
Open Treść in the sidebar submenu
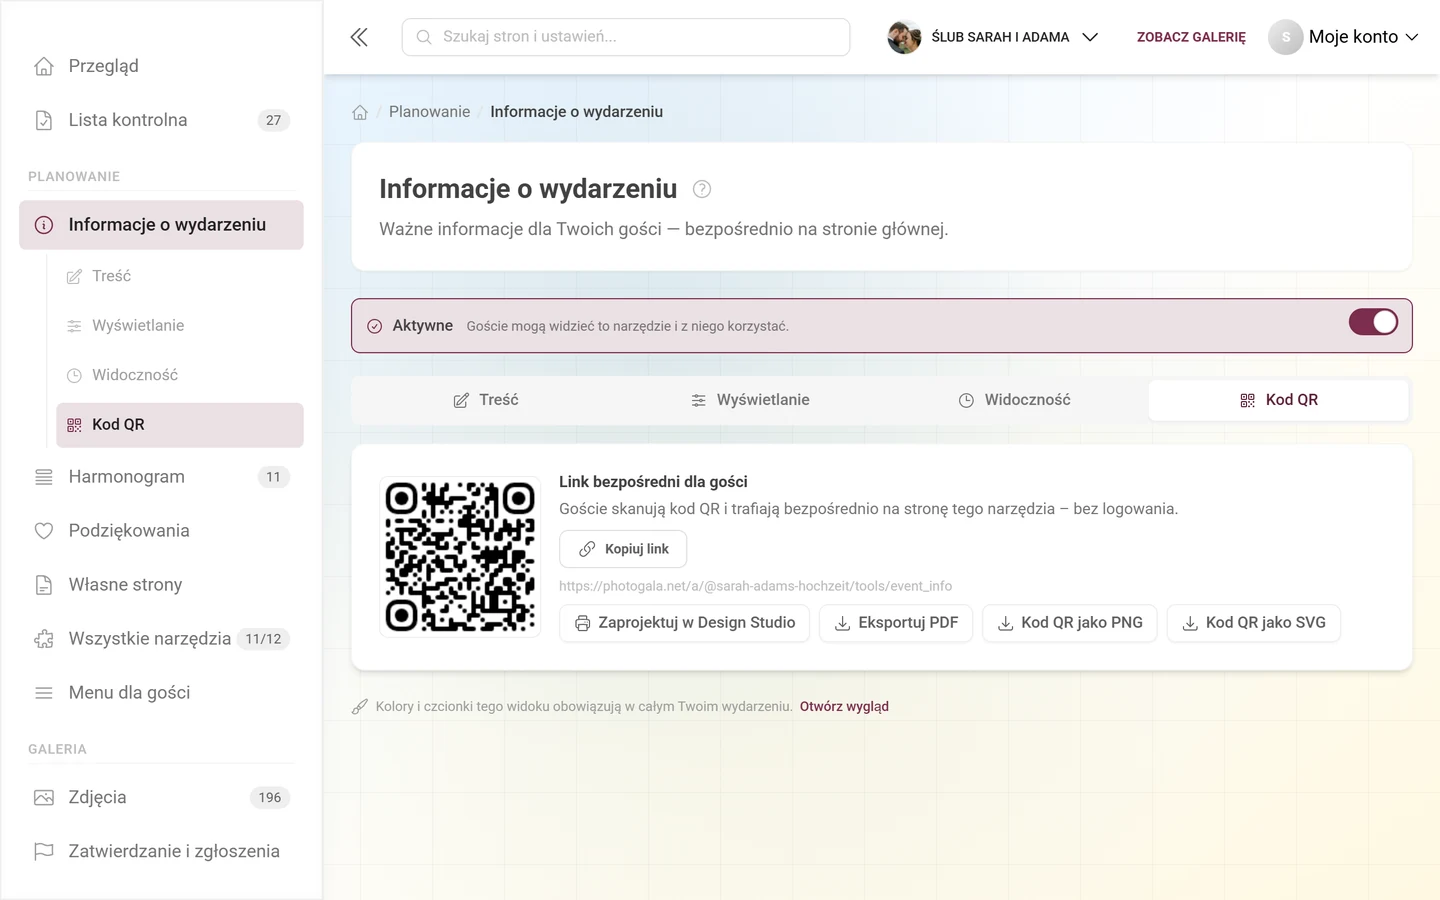click(x=180, y=276)
